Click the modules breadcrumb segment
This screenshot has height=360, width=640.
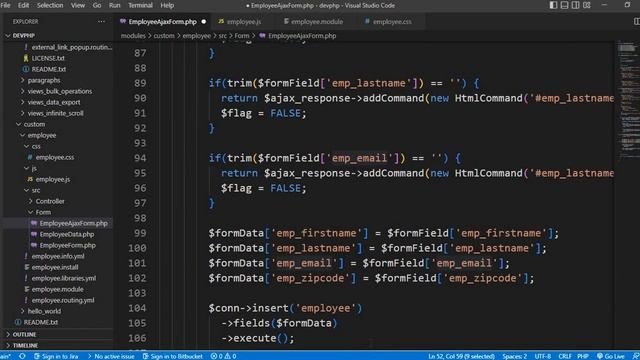(x=133, y=36)
